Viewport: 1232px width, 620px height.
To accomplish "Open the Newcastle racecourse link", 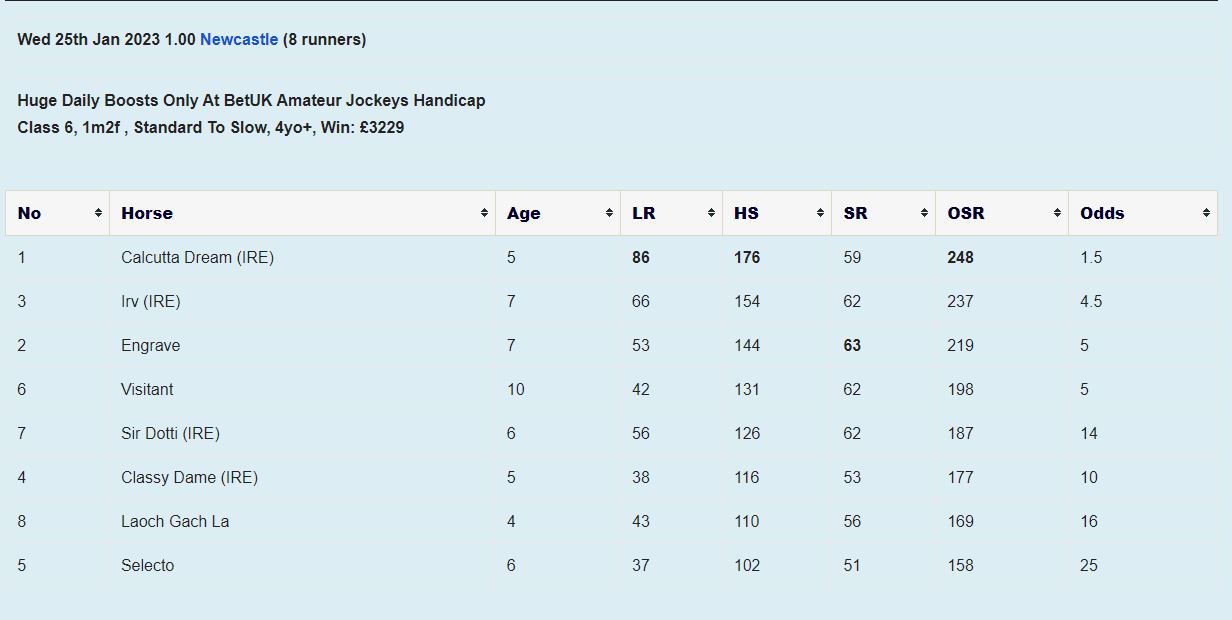I will pyautogui.click(x=239, y=40).
